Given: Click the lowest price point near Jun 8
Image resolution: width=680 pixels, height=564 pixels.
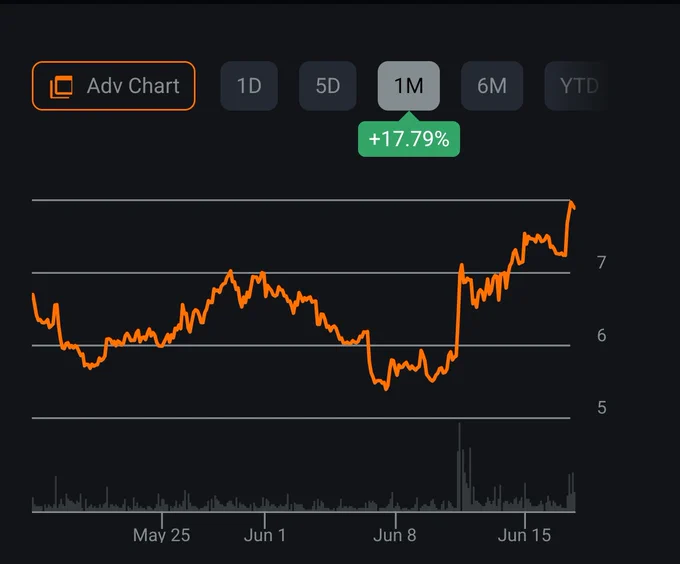Looking at the screenshot, I should pyautogui.click(x=386, y=388).
